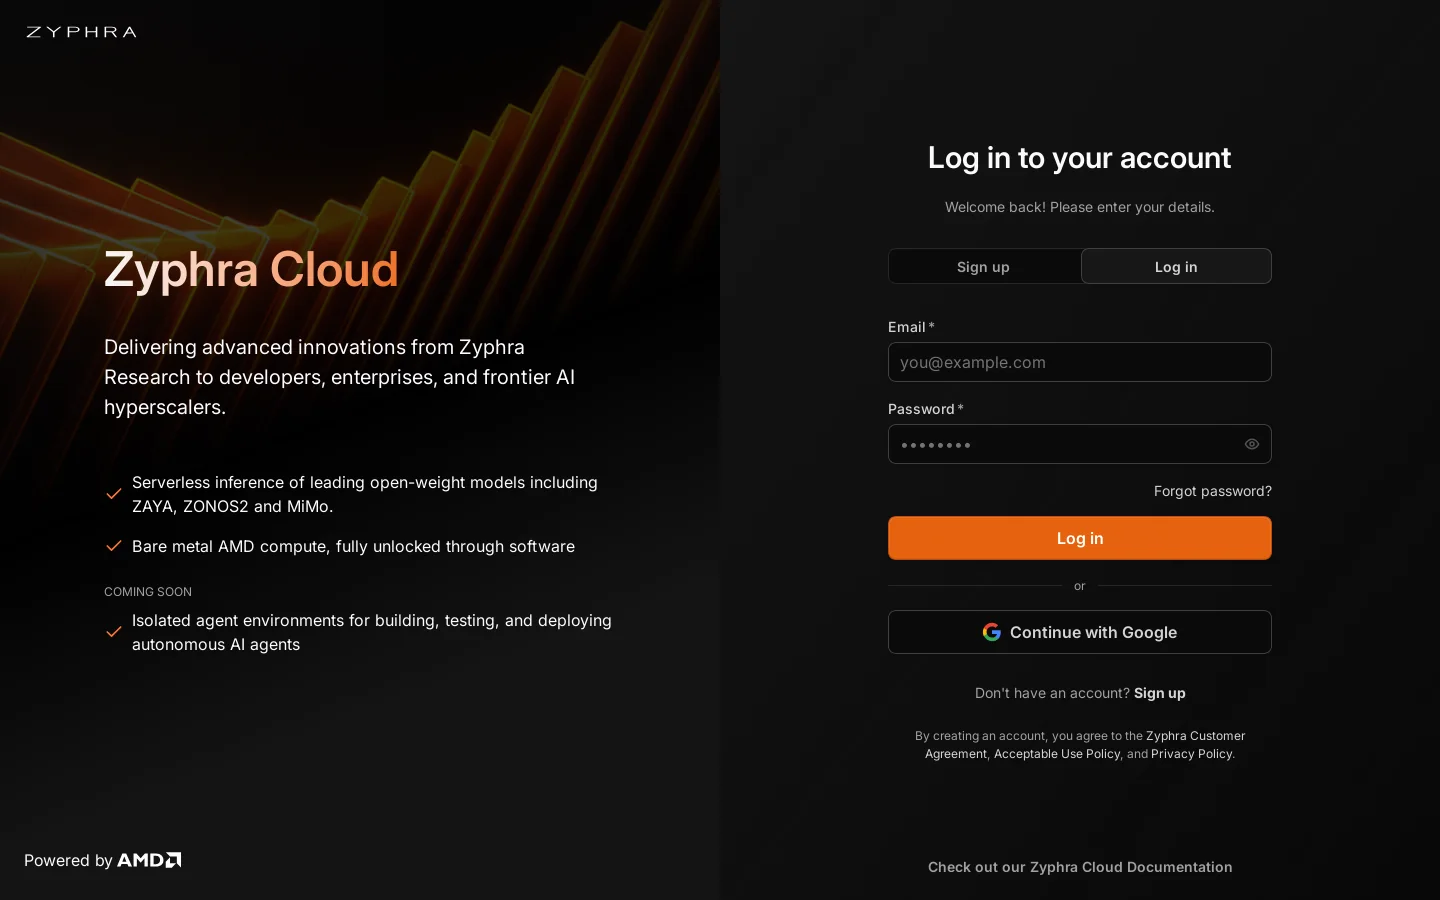Screen dimensions: 1440x900
Task: Click the AMD logo in footer
Action: coord(149,860)
